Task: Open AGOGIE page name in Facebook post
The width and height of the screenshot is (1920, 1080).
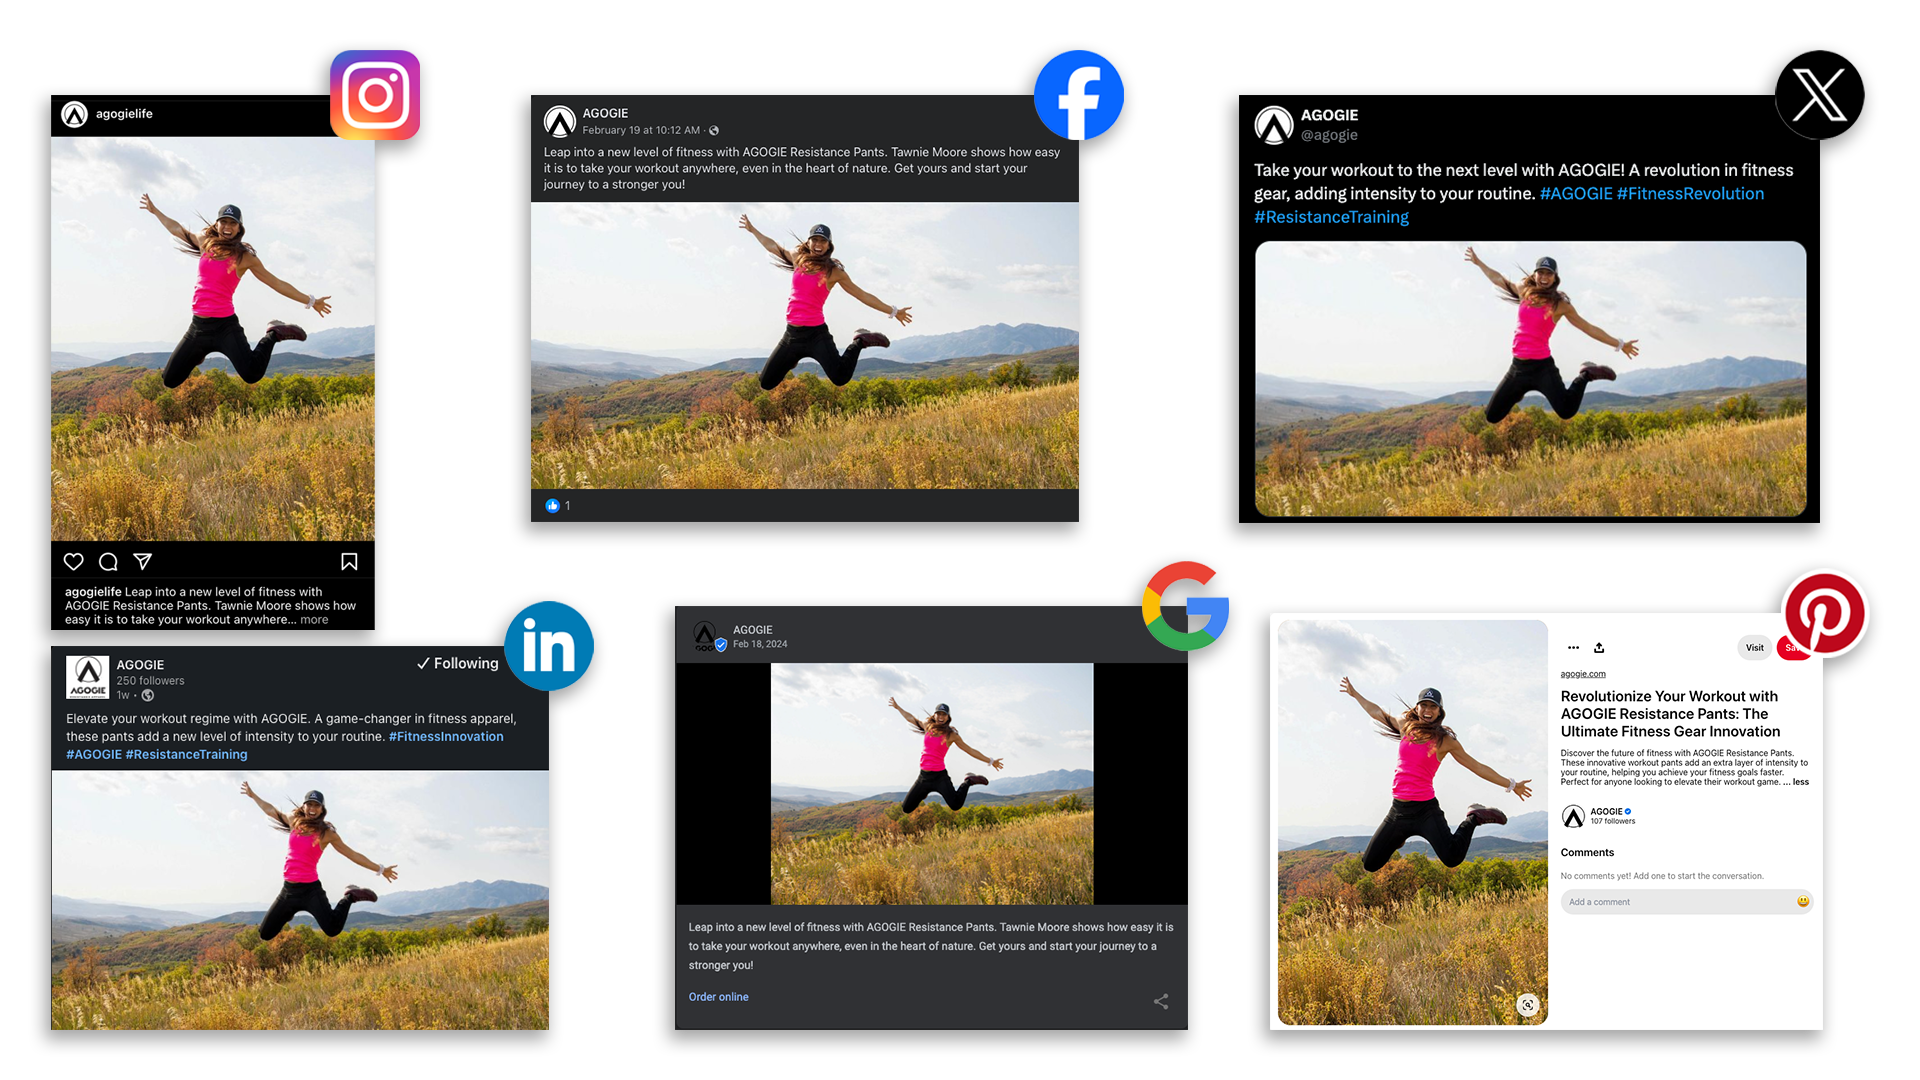Action: point(605,113)
